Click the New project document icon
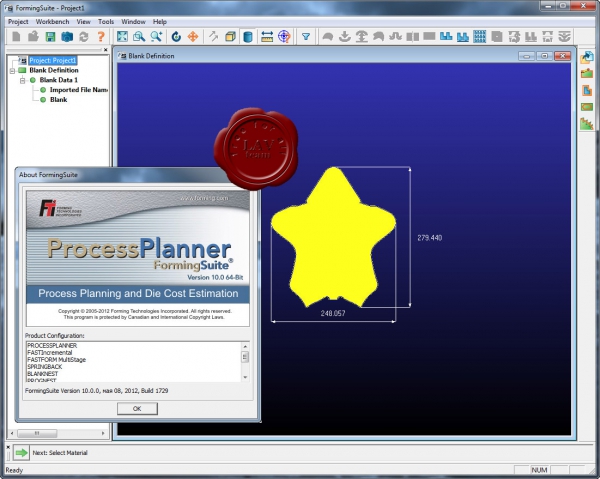 tap(16, 37)
